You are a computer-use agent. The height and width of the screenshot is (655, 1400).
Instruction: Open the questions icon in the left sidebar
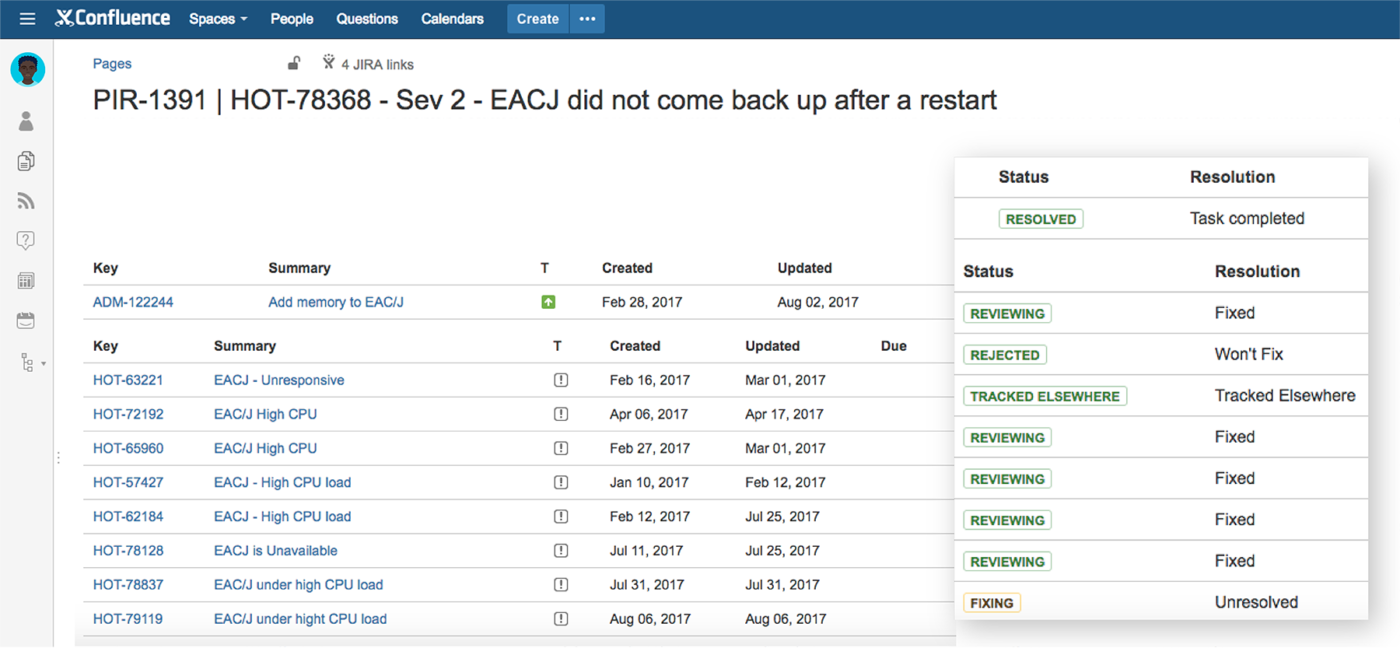[x=25, y=240]
